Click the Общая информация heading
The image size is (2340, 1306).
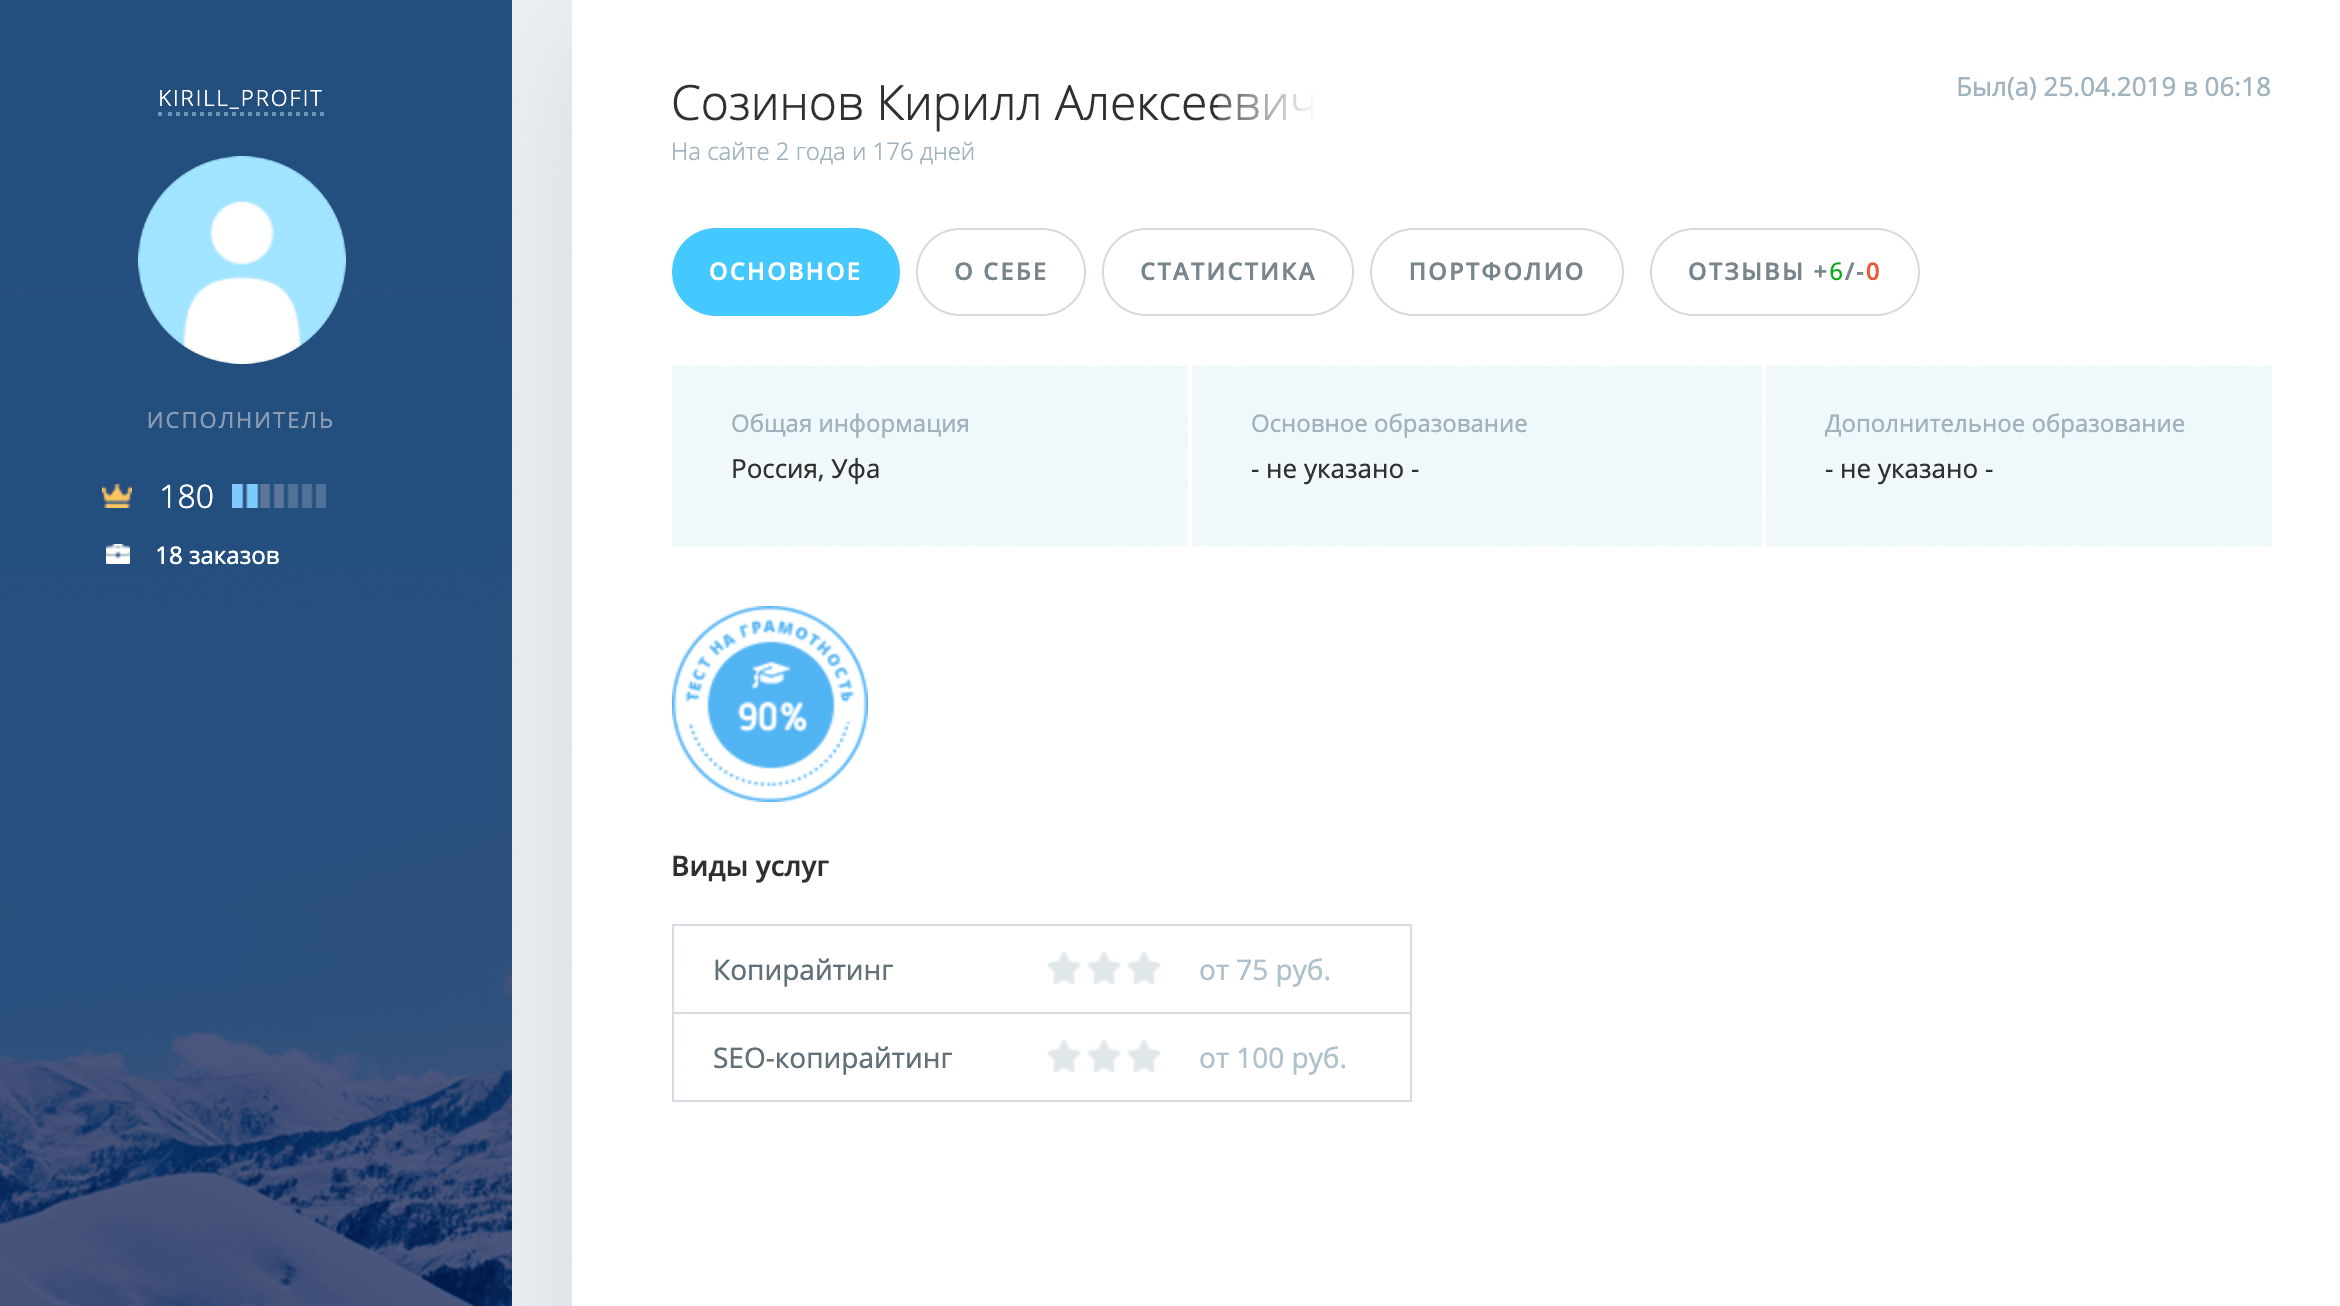pyautogui.click(x=850, y=424)
